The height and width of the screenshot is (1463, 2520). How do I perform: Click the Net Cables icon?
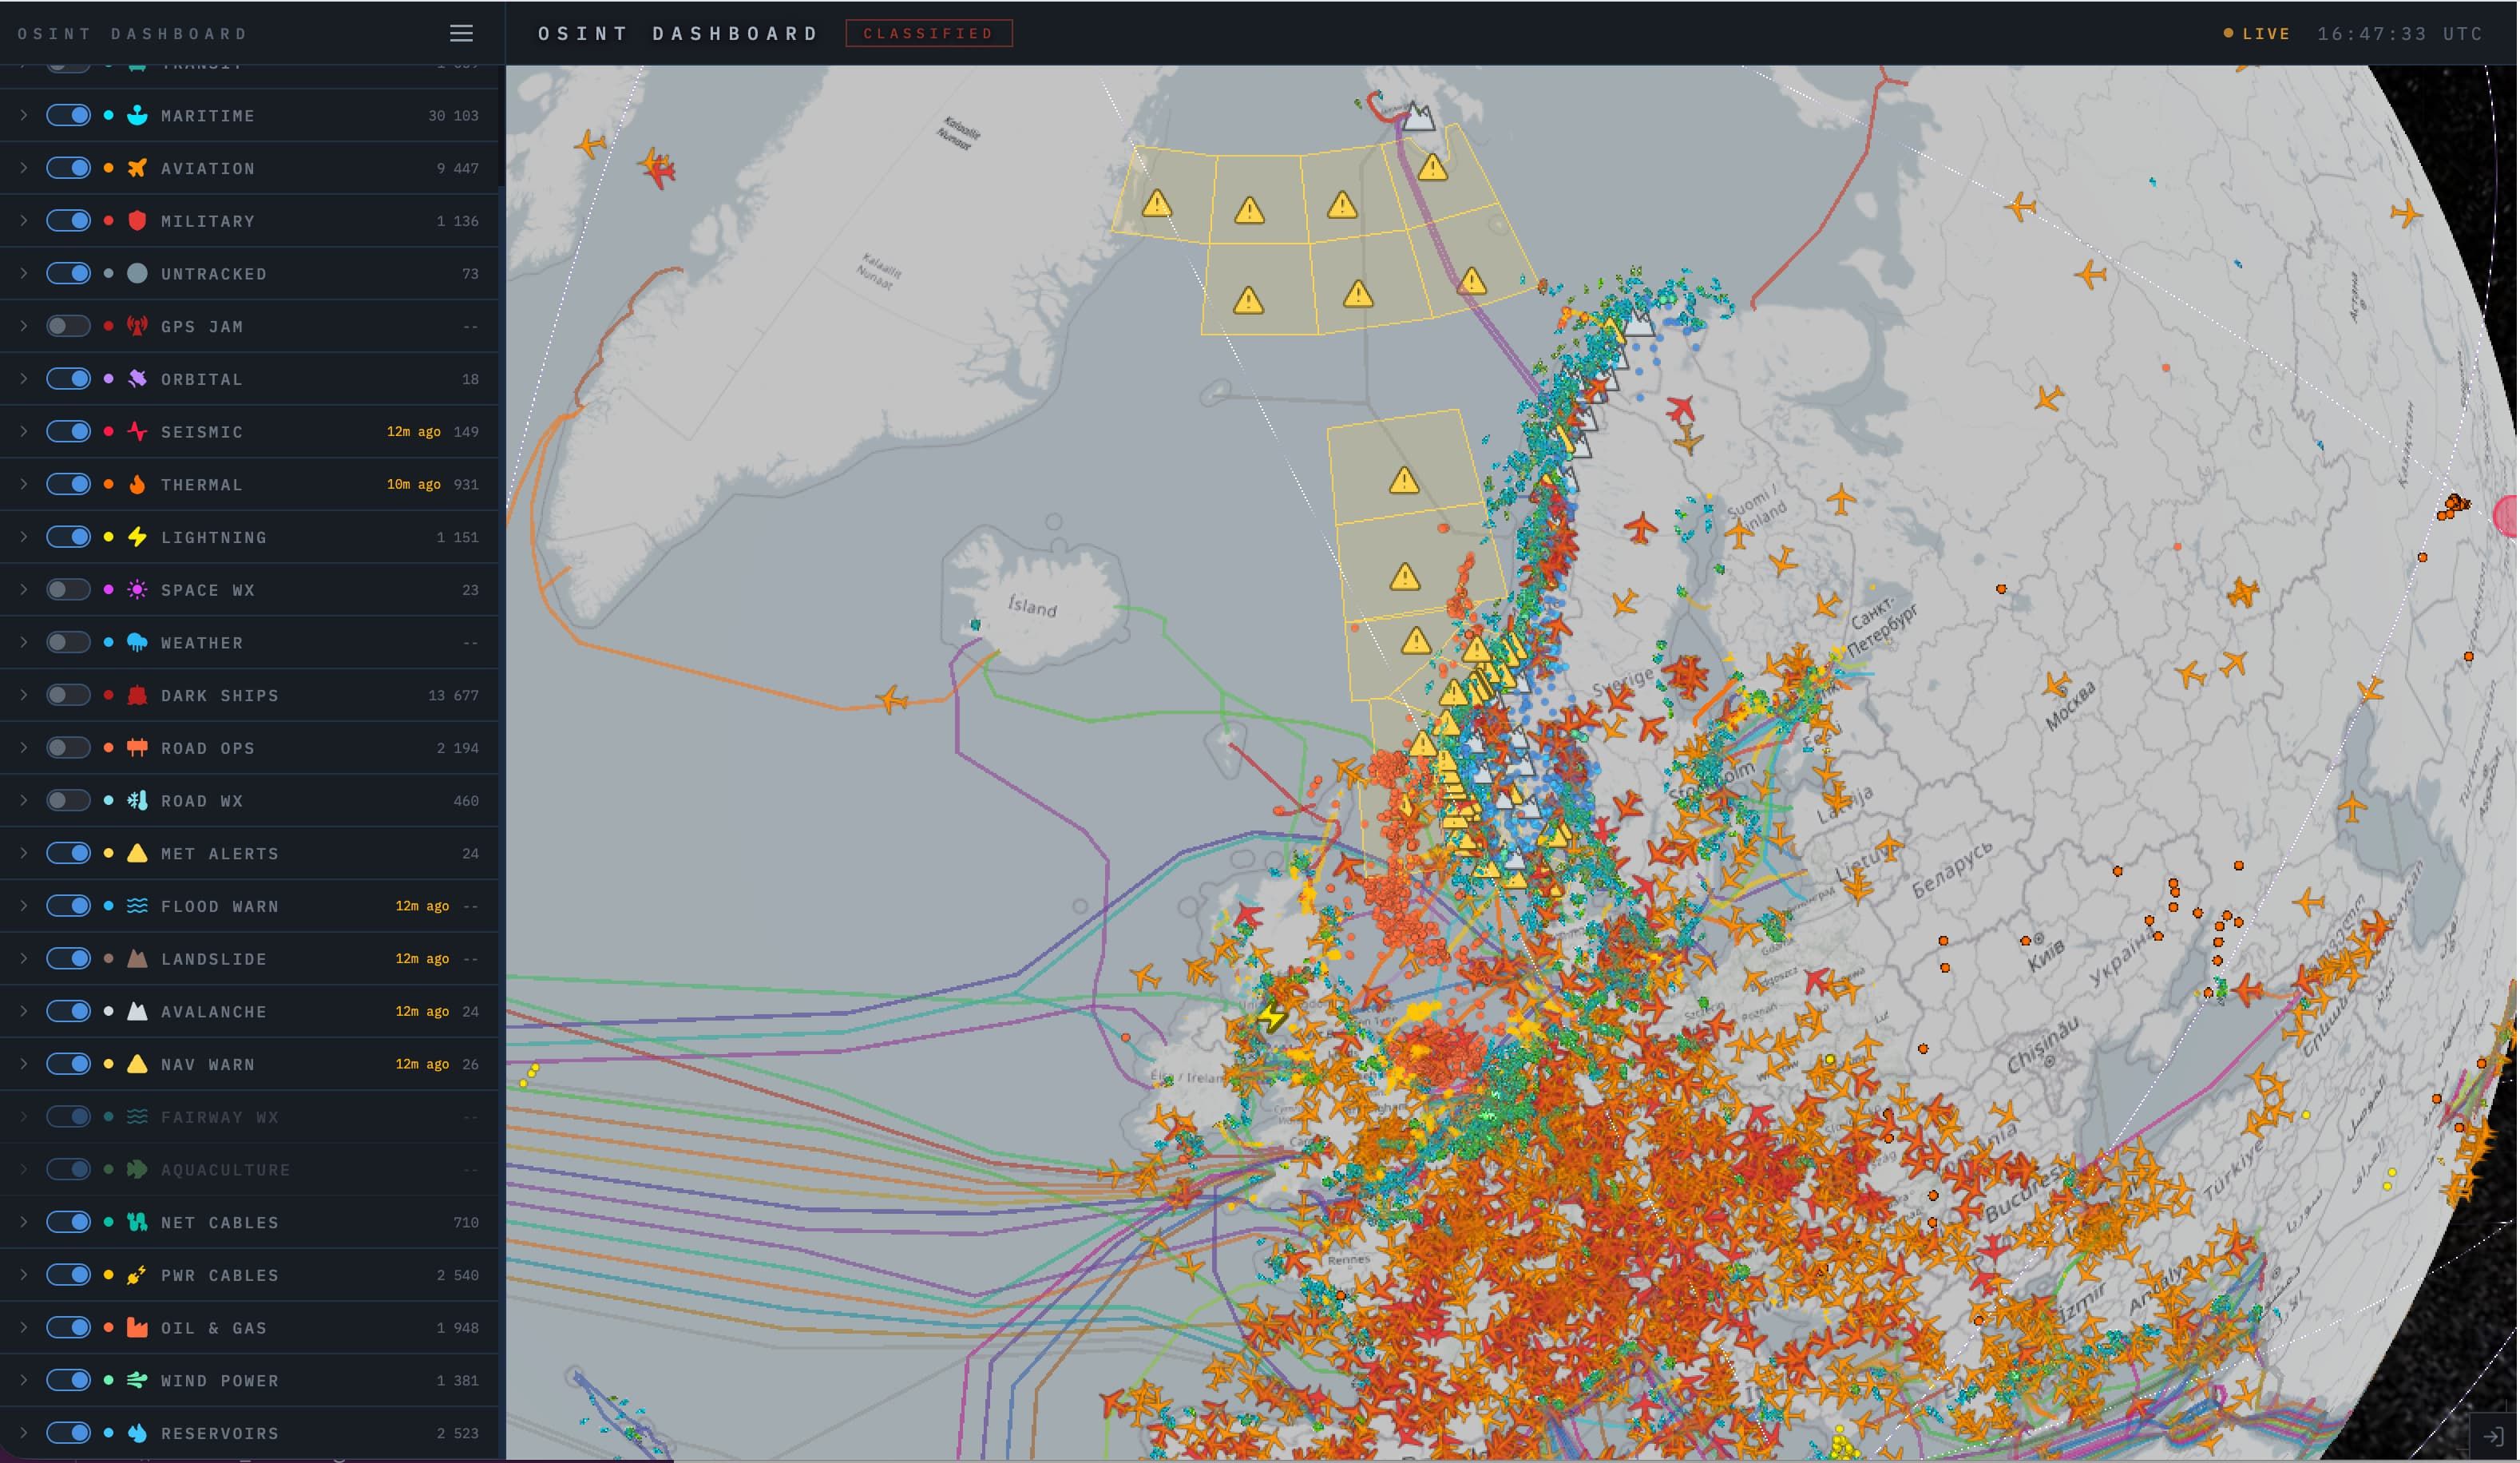138,1222
